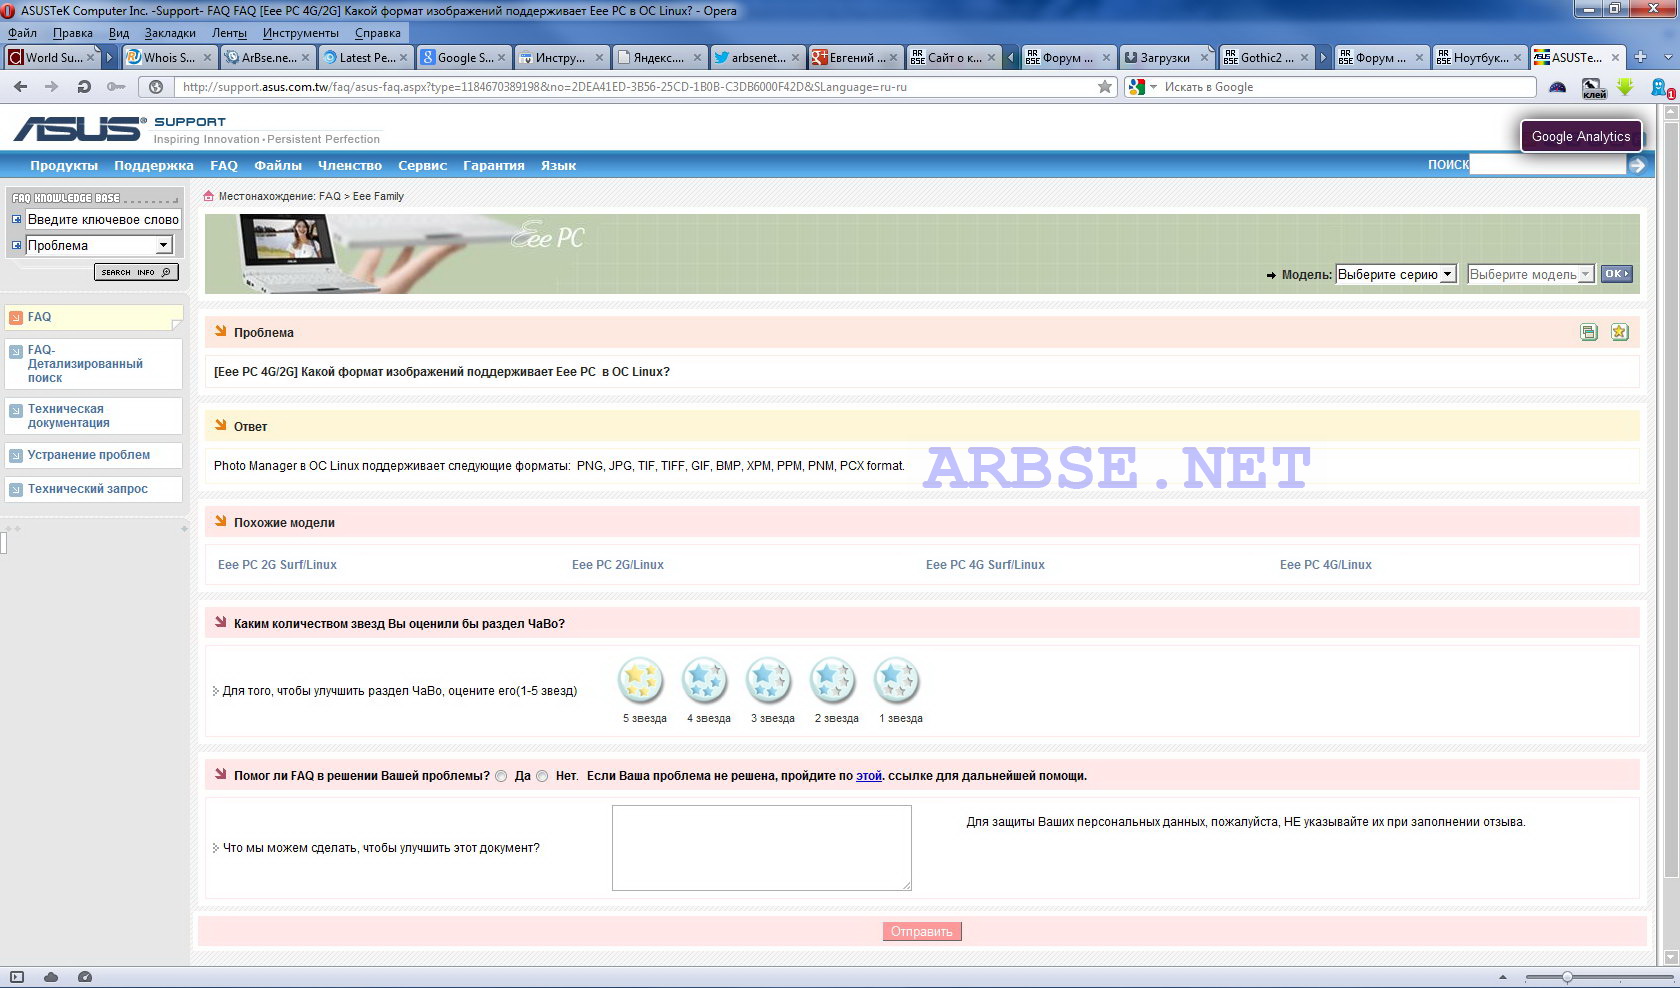Screen dimensions: 1680x988
Task: Click the ПОИСК search input field
Action: point(1548,165)
